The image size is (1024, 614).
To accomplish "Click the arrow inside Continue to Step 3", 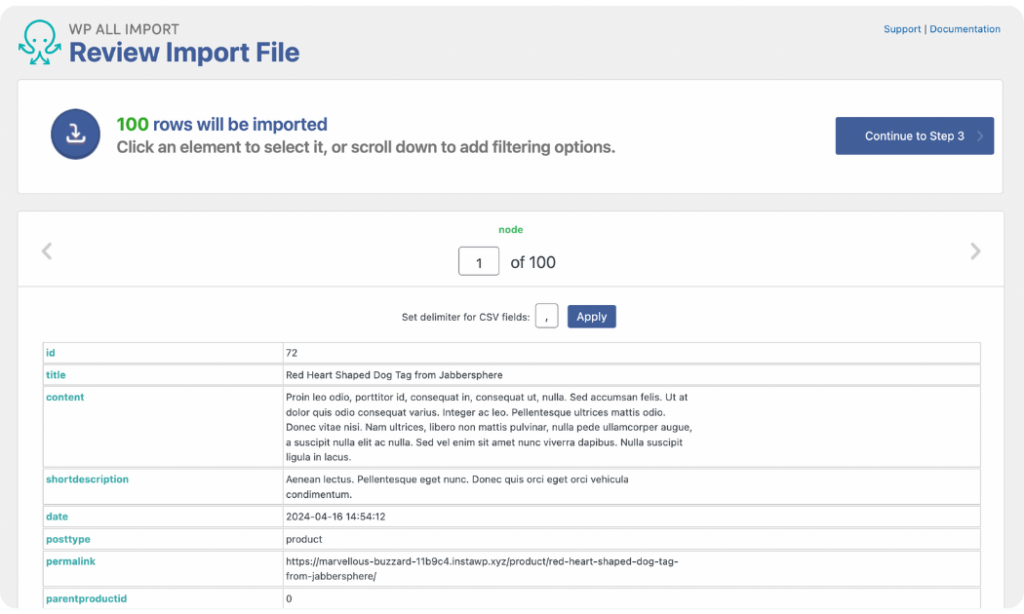I will pos(981,136).
